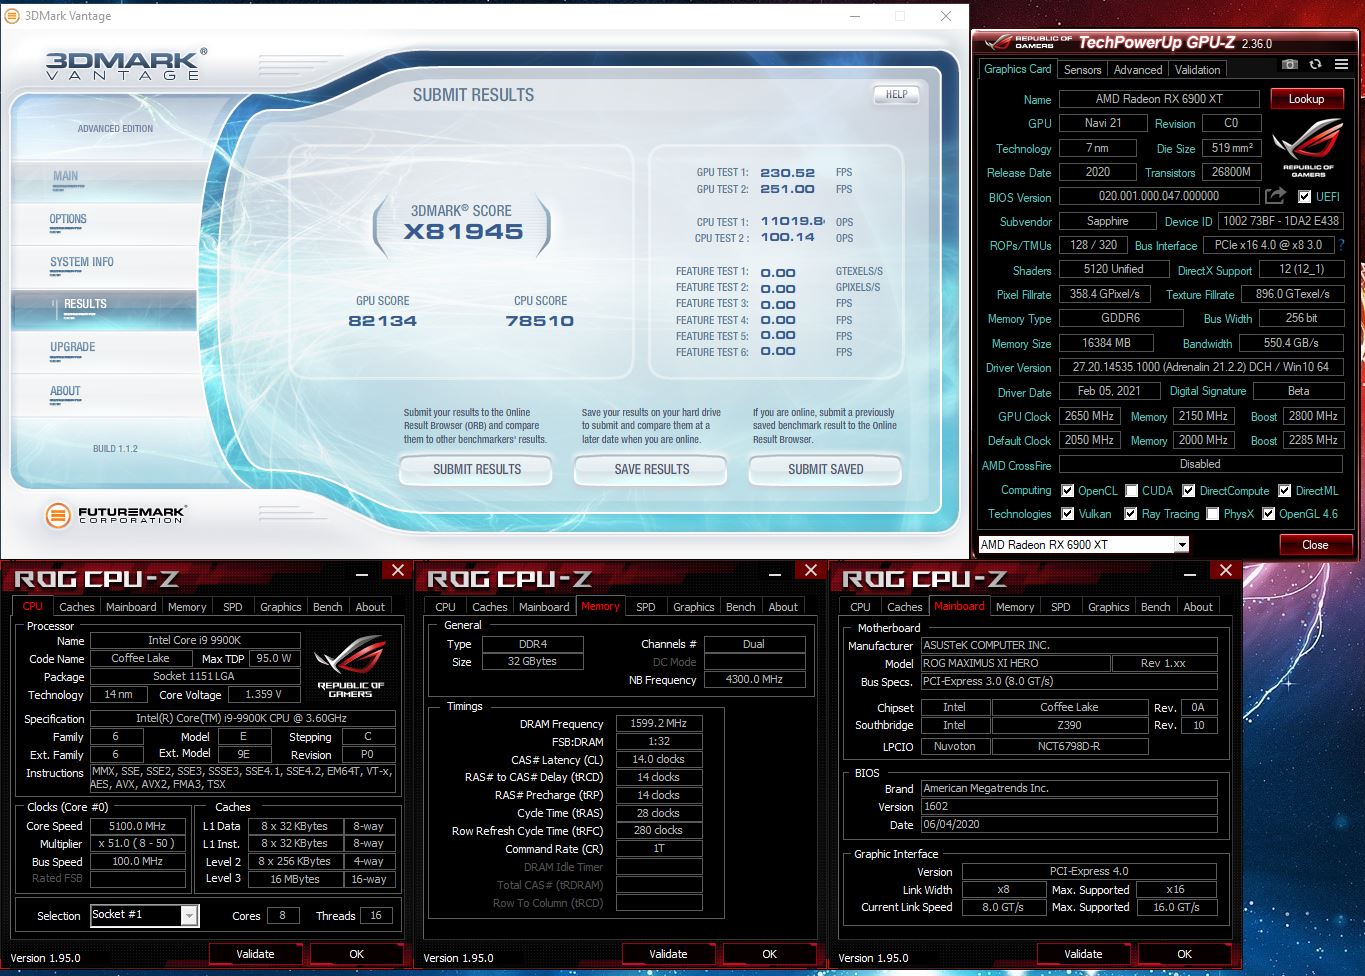Click the Bus Interface question mark
The width and height of the screenshot is (1365, 976).
(1341, 245)
